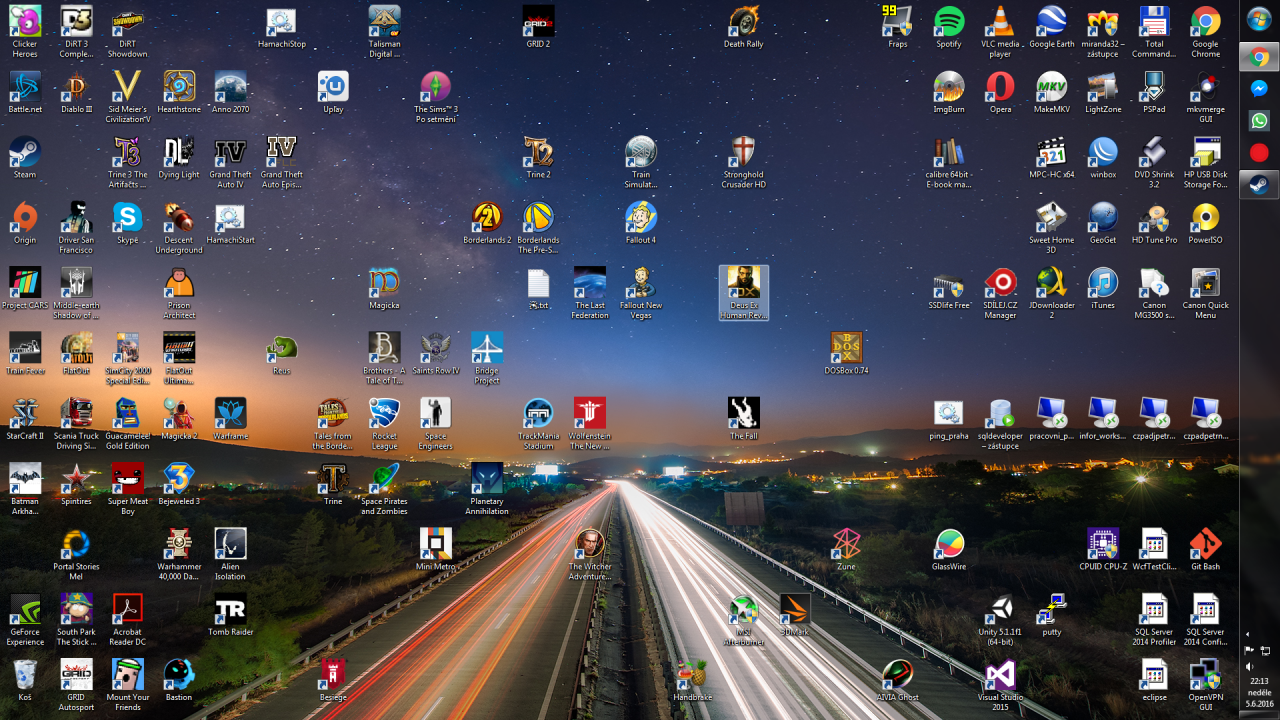Launch the DOSBox 0.74 shortcut
The image size is (1280, 720).
click(846, 355)
